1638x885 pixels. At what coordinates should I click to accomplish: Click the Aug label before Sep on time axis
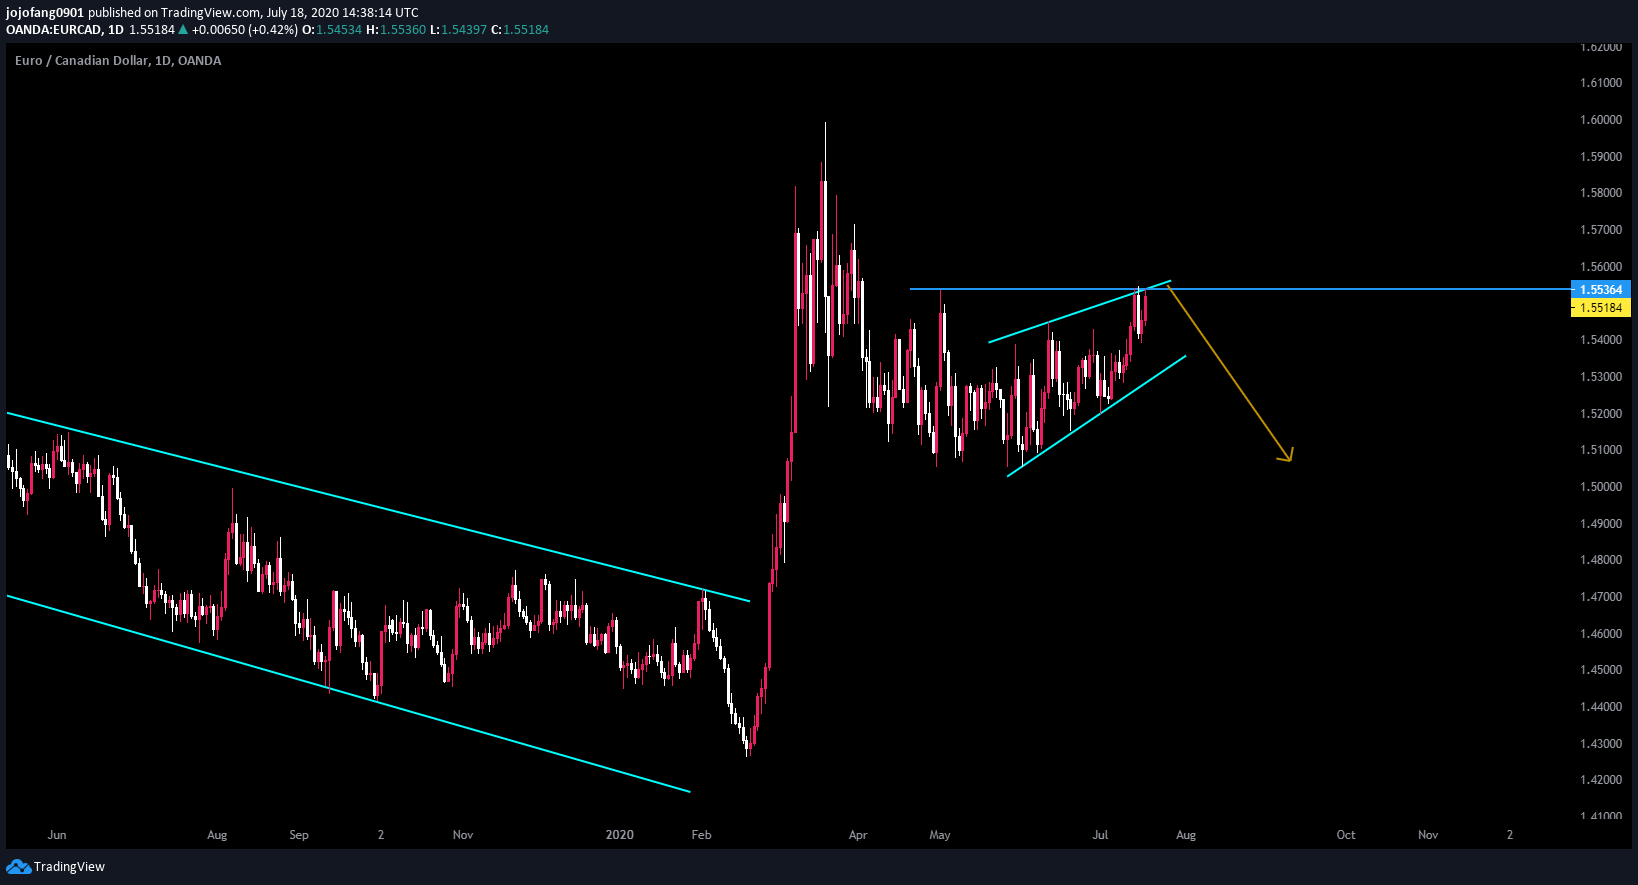pyautogui.click(x=217, y=834)
